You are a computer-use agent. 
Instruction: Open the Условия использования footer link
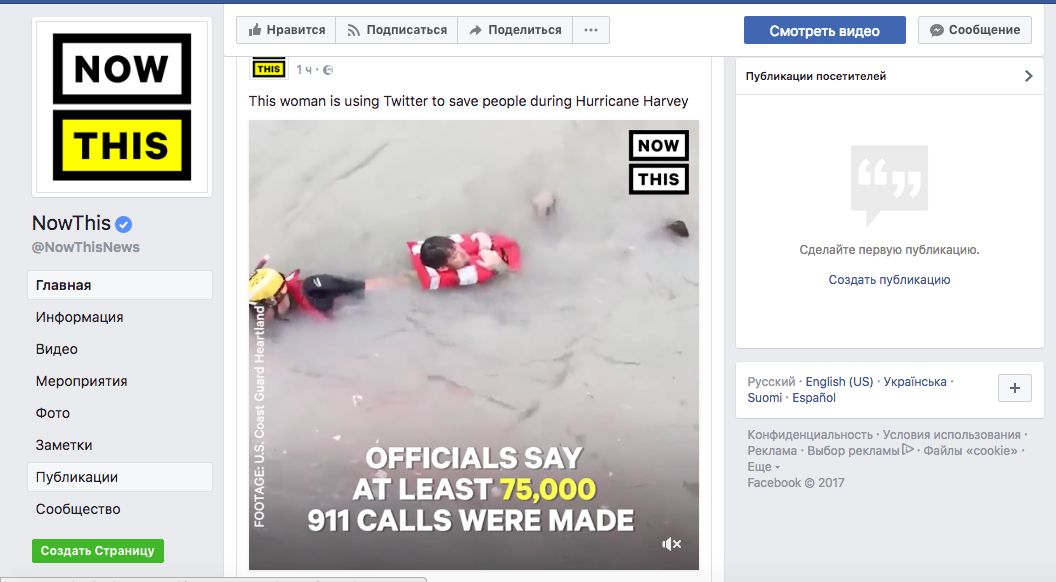(x=952, y=434)
